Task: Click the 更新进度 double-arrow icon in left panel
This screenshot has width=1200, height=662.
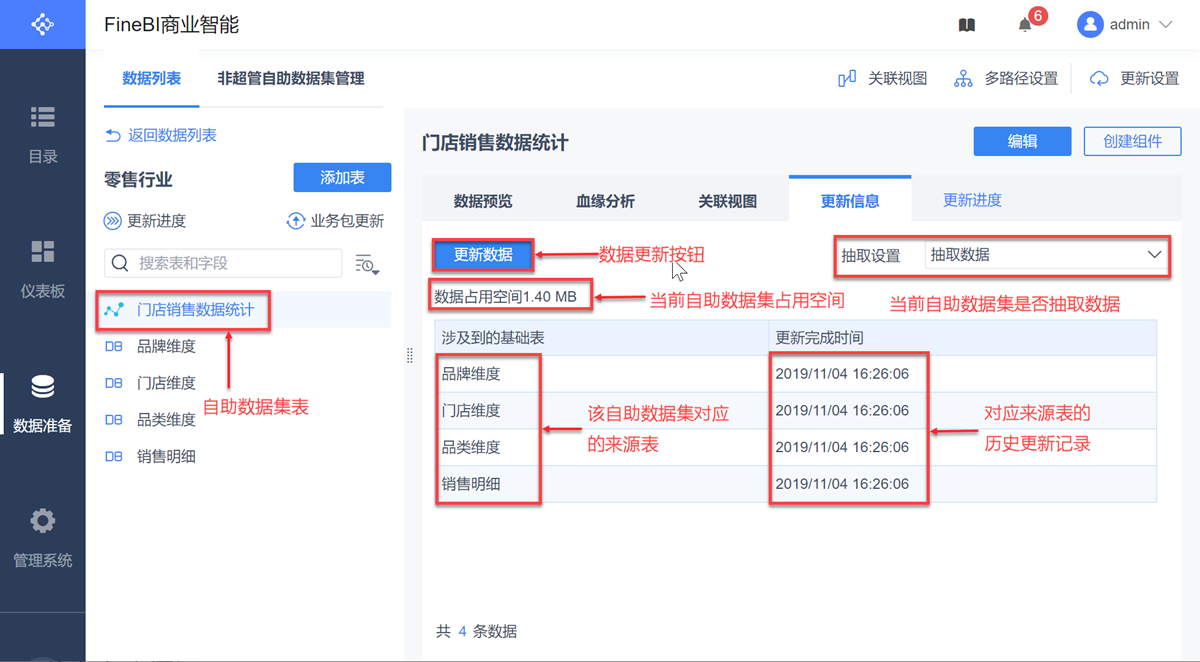Action: point(112,221)
